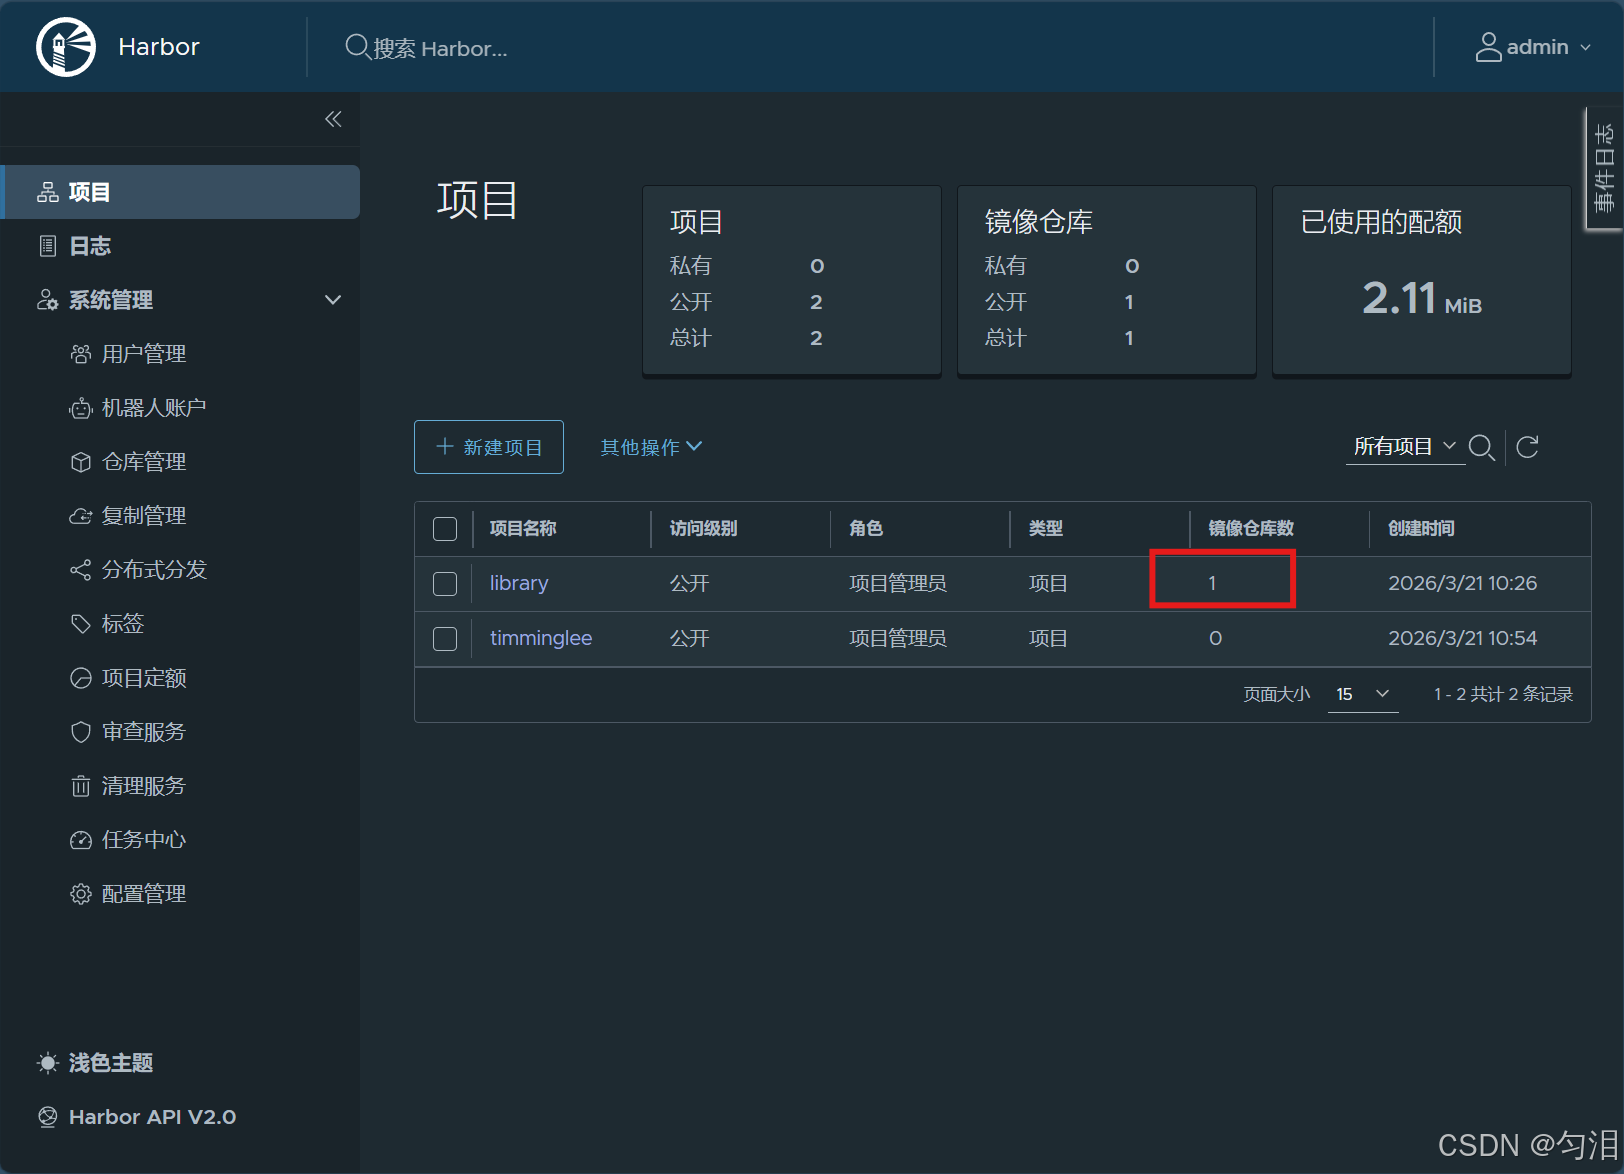Check the timminglee project row checkbox

pyautogui.click(x=445, y=639)
